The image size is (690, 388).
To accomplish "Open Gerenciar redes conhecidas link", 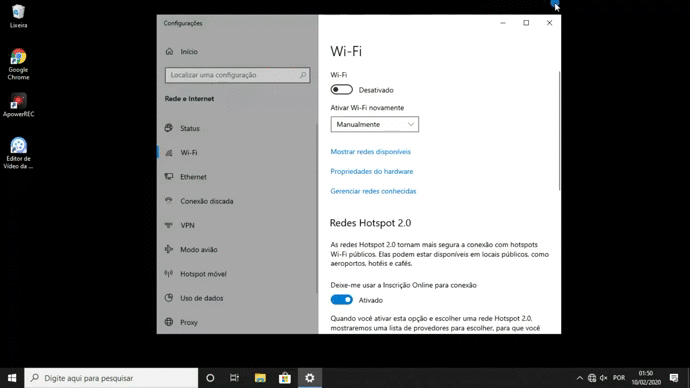I will (373, 191).
